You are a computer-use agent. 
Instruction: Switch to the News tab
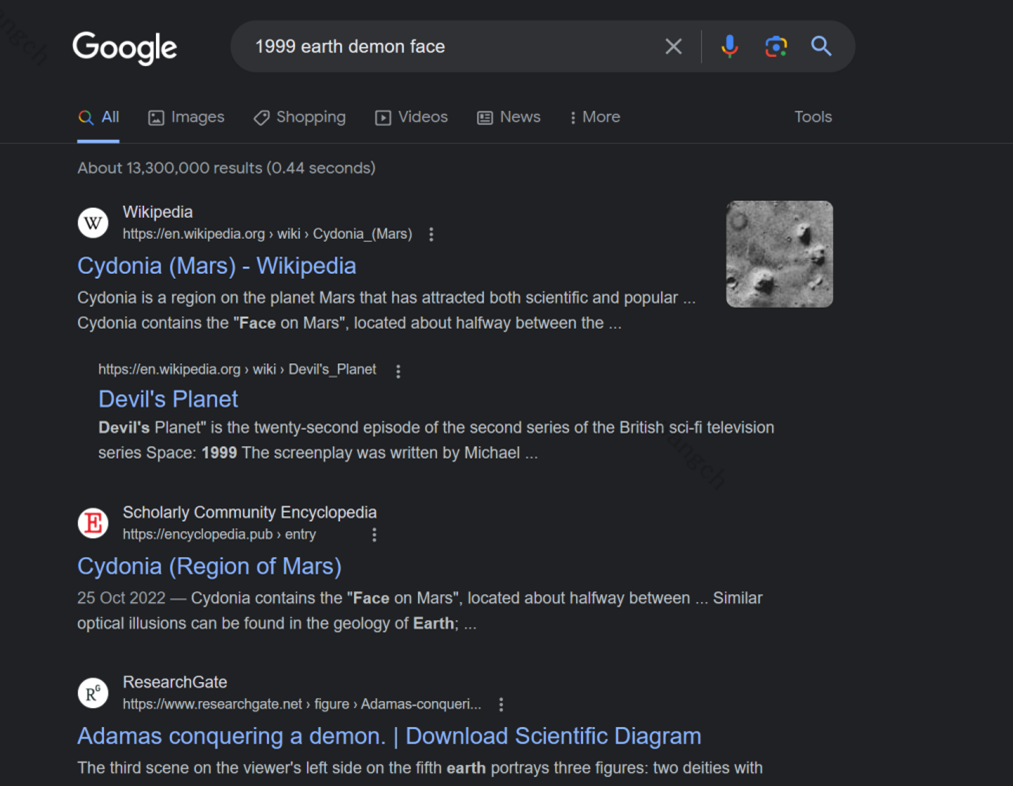509,117
